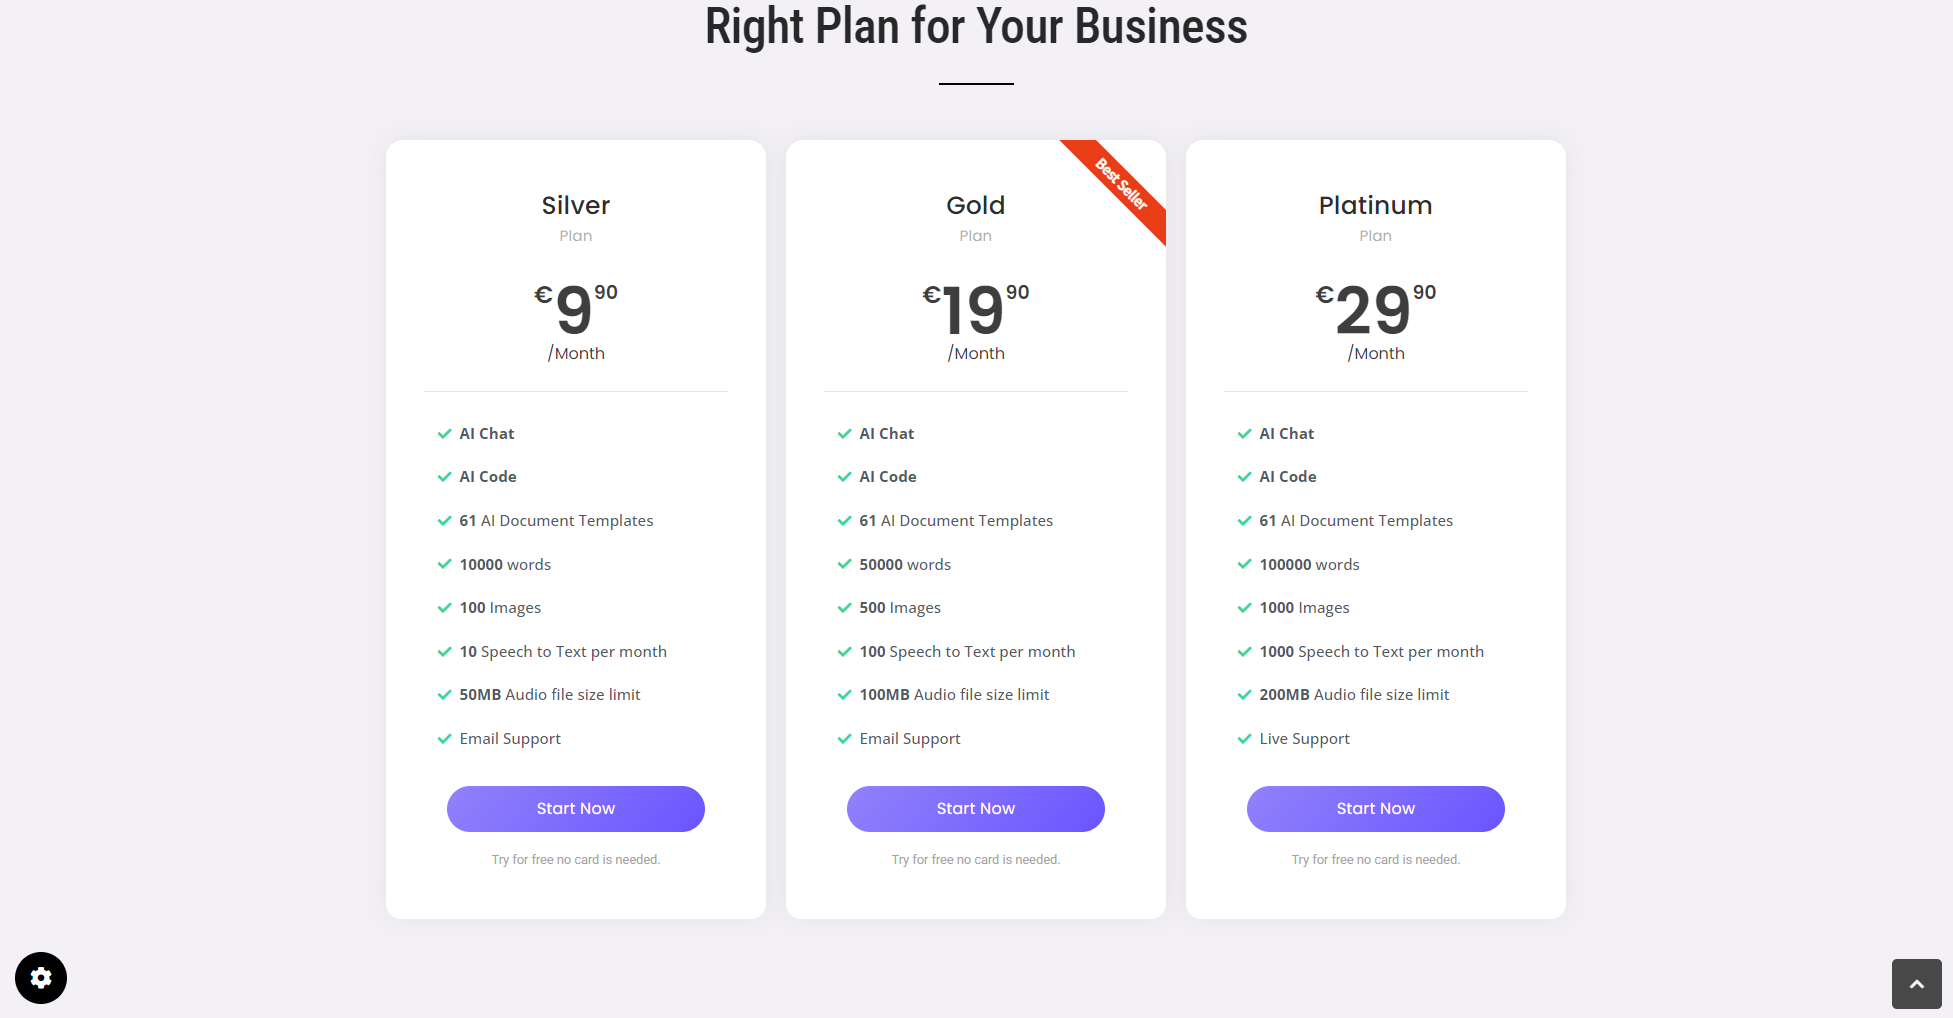Open the settings gear in bottom left corner

(x=40, y=978)
